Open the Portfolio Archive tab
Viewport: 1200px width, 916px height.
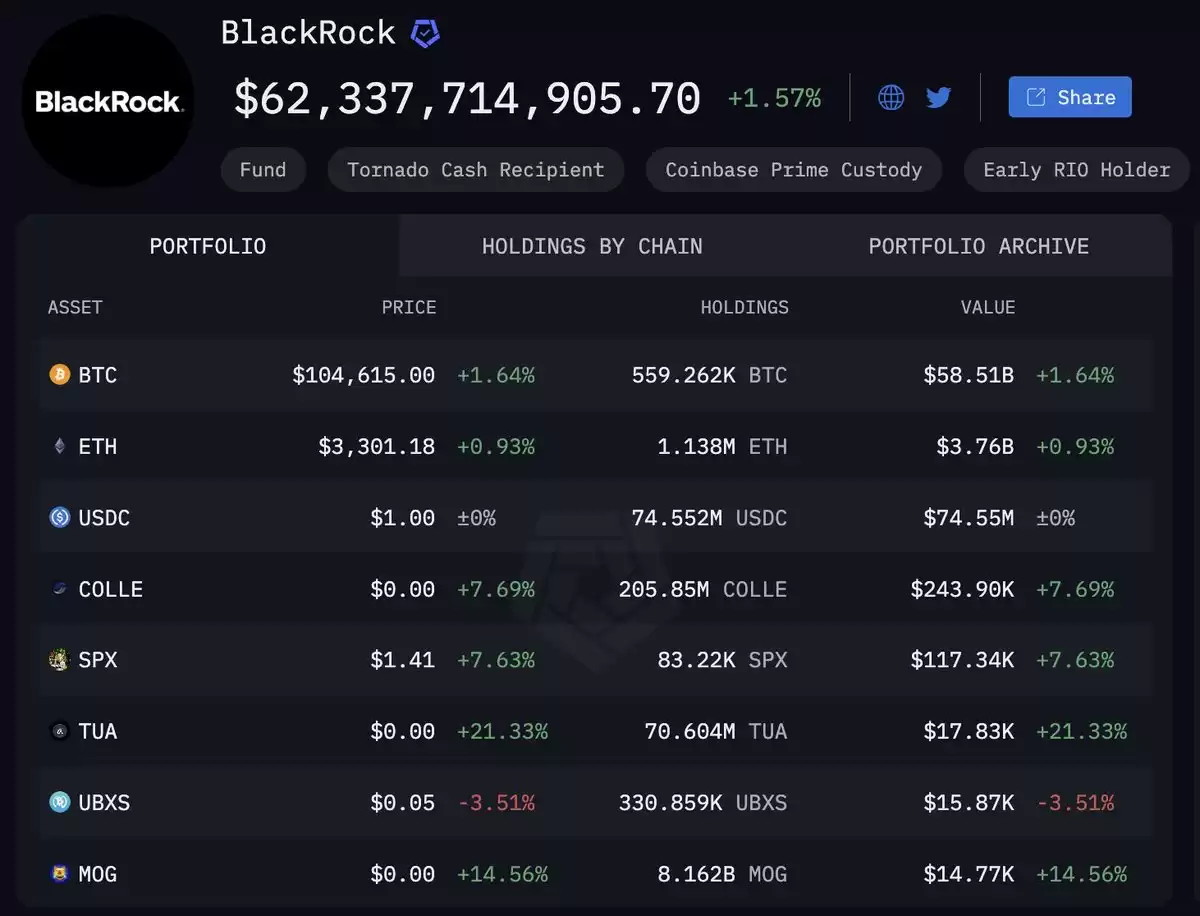(978, 246)
